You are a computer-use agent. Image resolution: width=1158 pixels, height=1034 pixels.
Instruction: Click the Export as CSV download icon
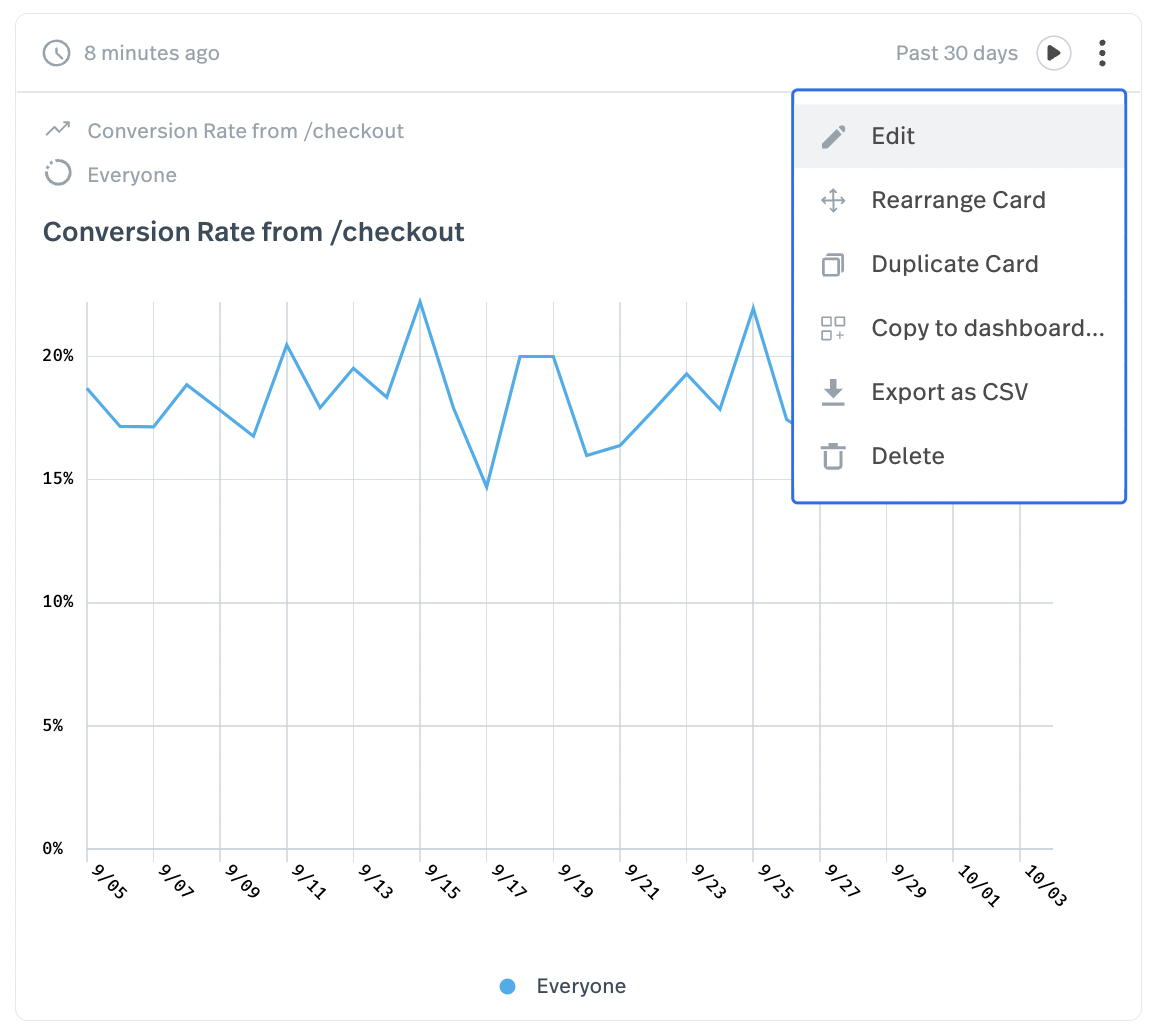pyautogui.click(x=833, y=393)
